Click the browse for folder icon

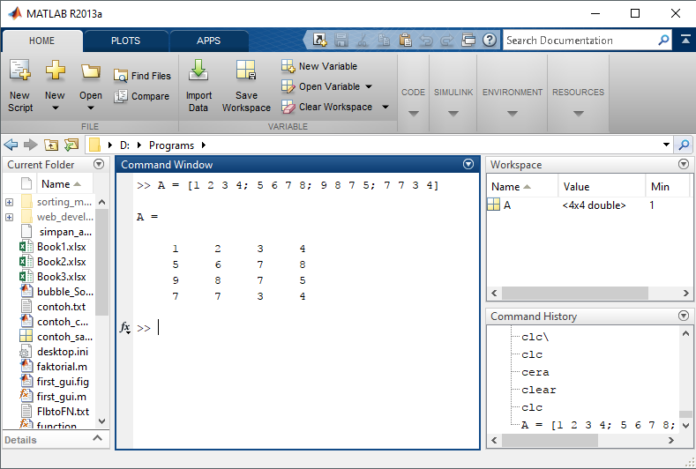point(71,145)
